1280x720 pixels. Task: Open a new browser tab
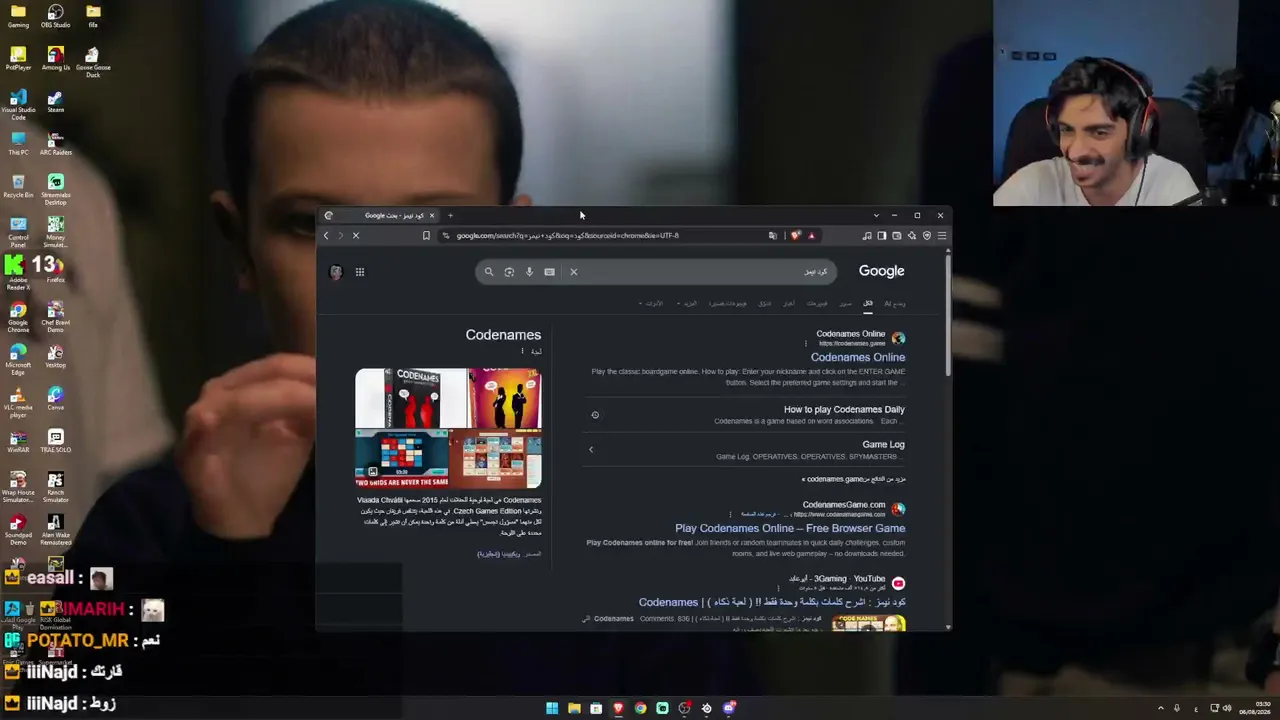pos(450,215)
